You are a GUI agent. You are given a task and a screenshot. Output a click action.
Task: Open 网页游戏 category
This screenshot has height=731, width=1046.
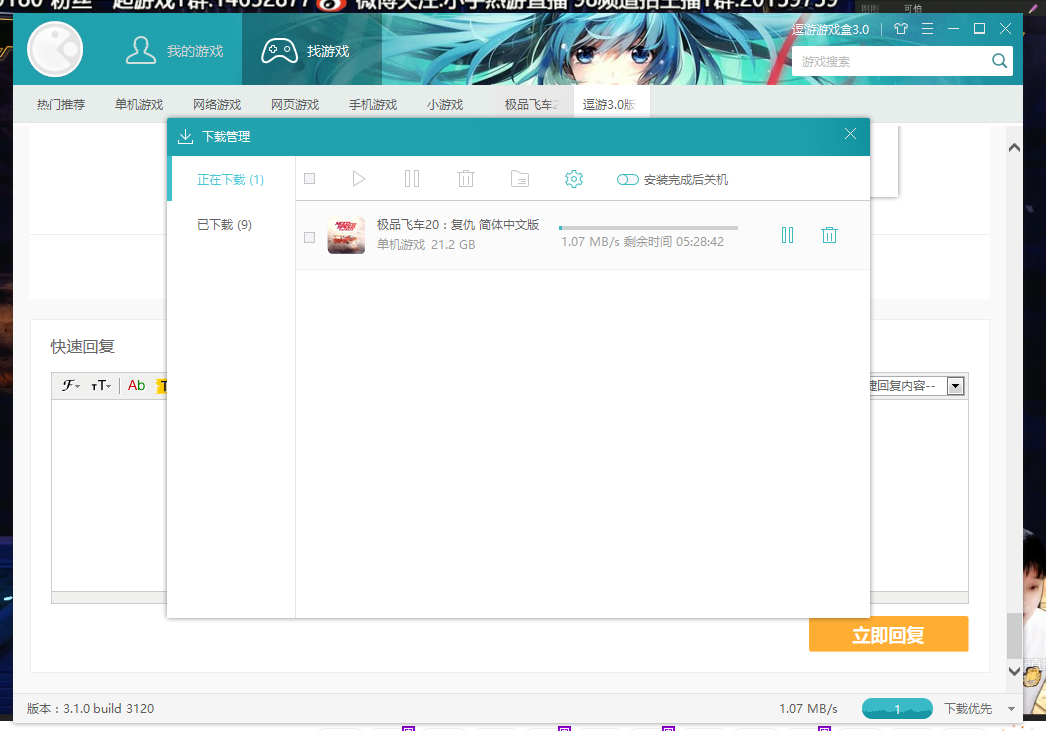pyautogui.click(x=295, y=105)
